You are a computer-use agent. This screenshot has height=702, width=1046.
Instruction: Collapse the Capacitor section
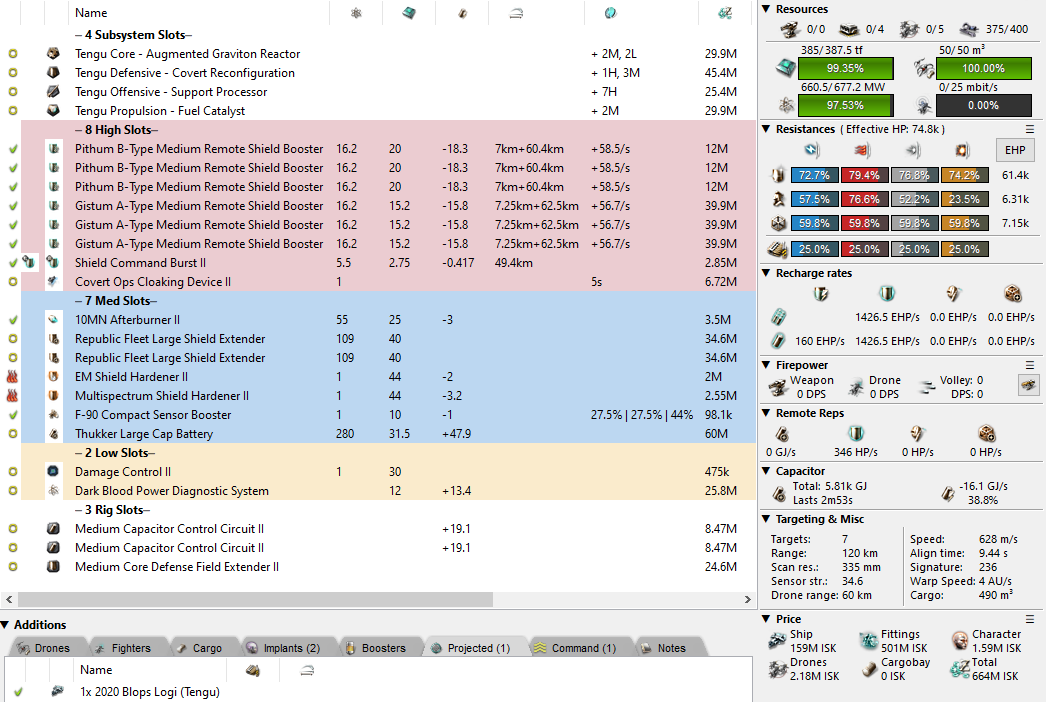(766, 471)
